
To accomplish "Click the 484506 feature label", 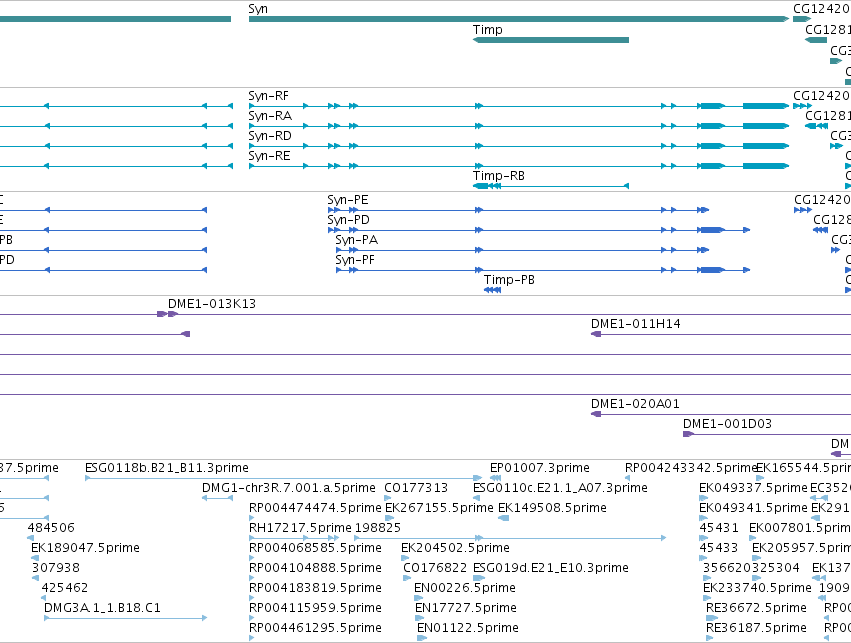I will click(51, 528).
